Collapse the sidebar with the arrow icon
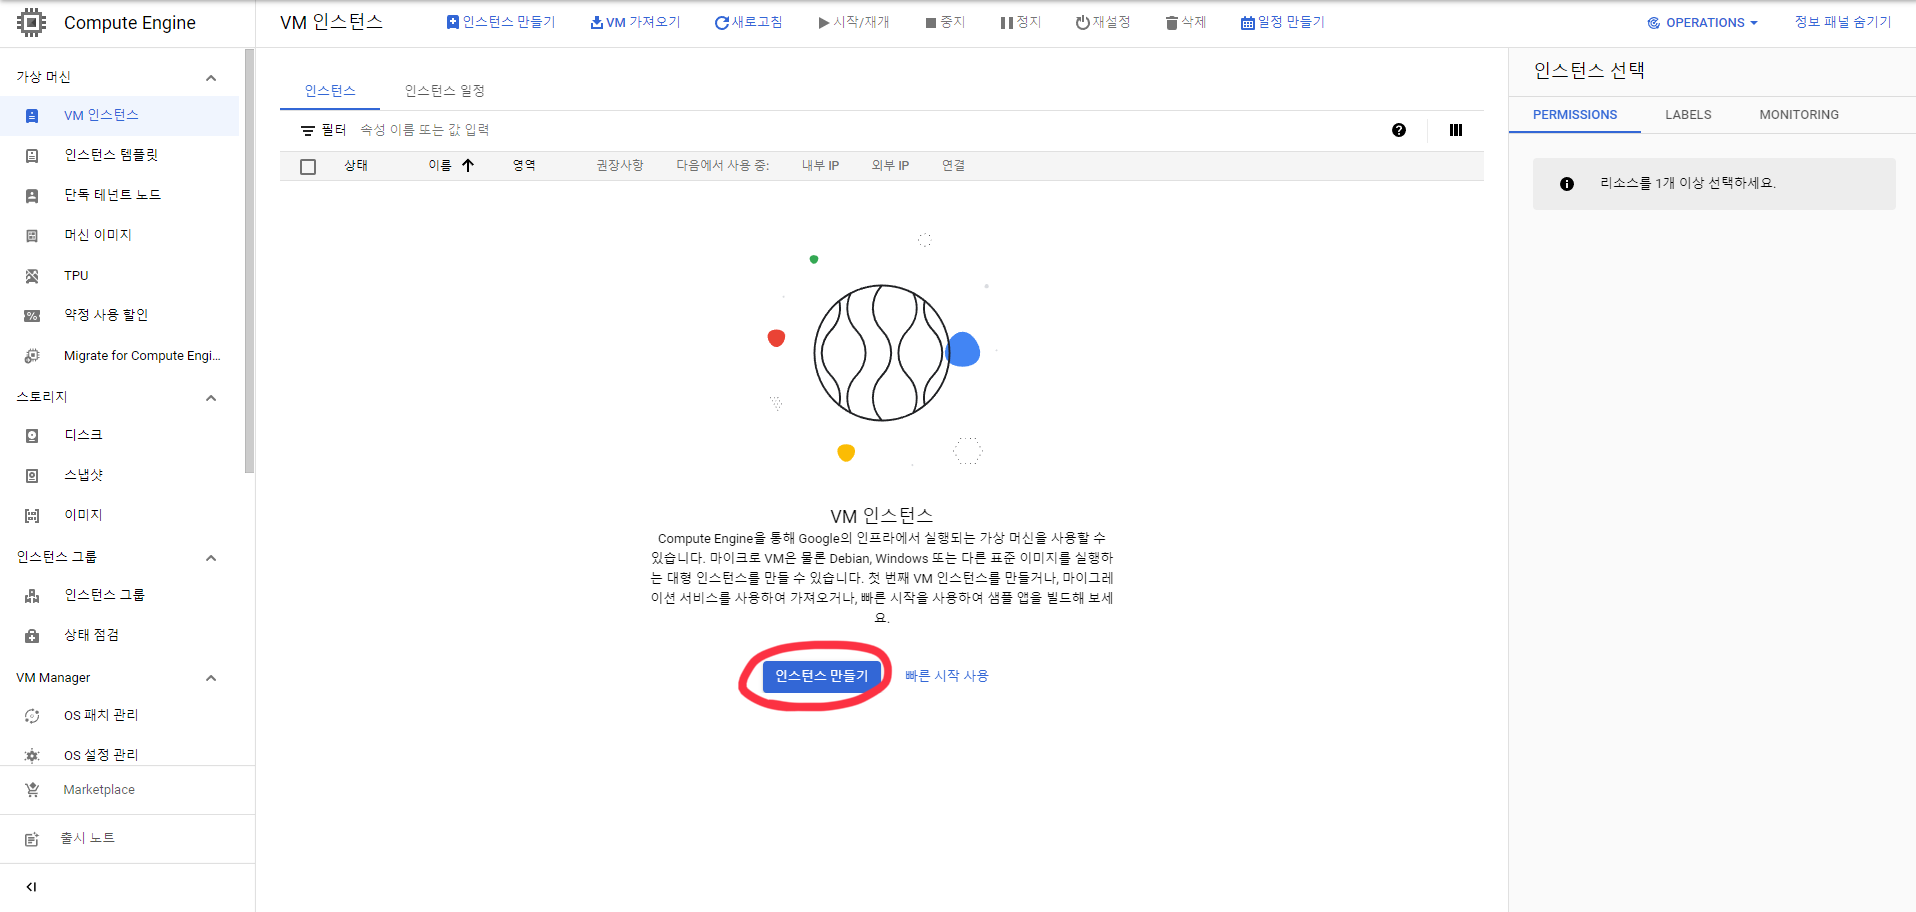Viewport: 1916px width, 912px height. point(31,887)
